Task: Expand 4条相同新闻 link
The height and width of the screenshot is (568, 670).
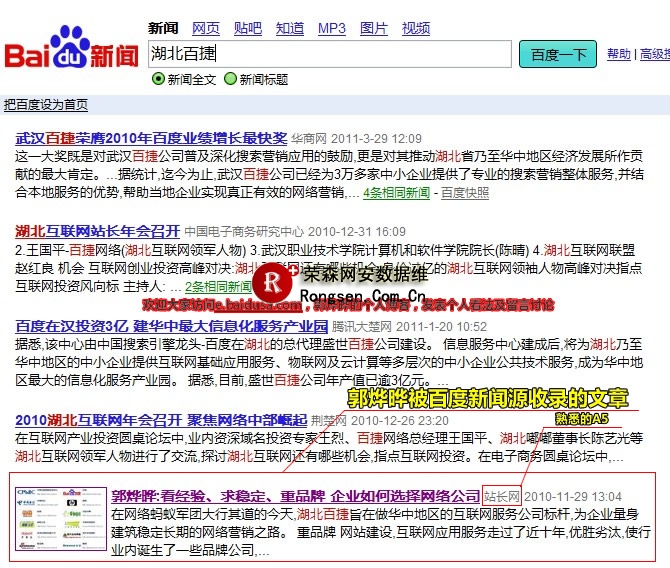Action: [x=396, y=192]
